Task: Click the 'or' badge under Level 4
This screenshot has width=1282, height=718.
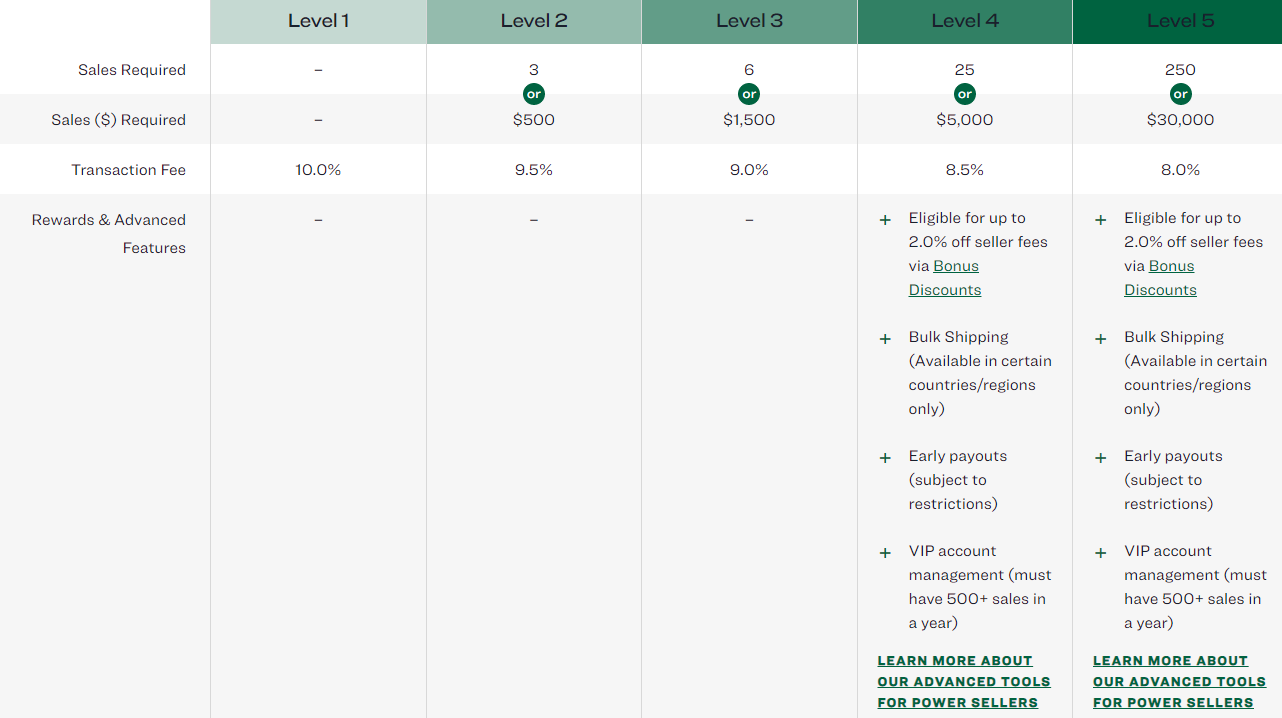Action: point(965,94)
